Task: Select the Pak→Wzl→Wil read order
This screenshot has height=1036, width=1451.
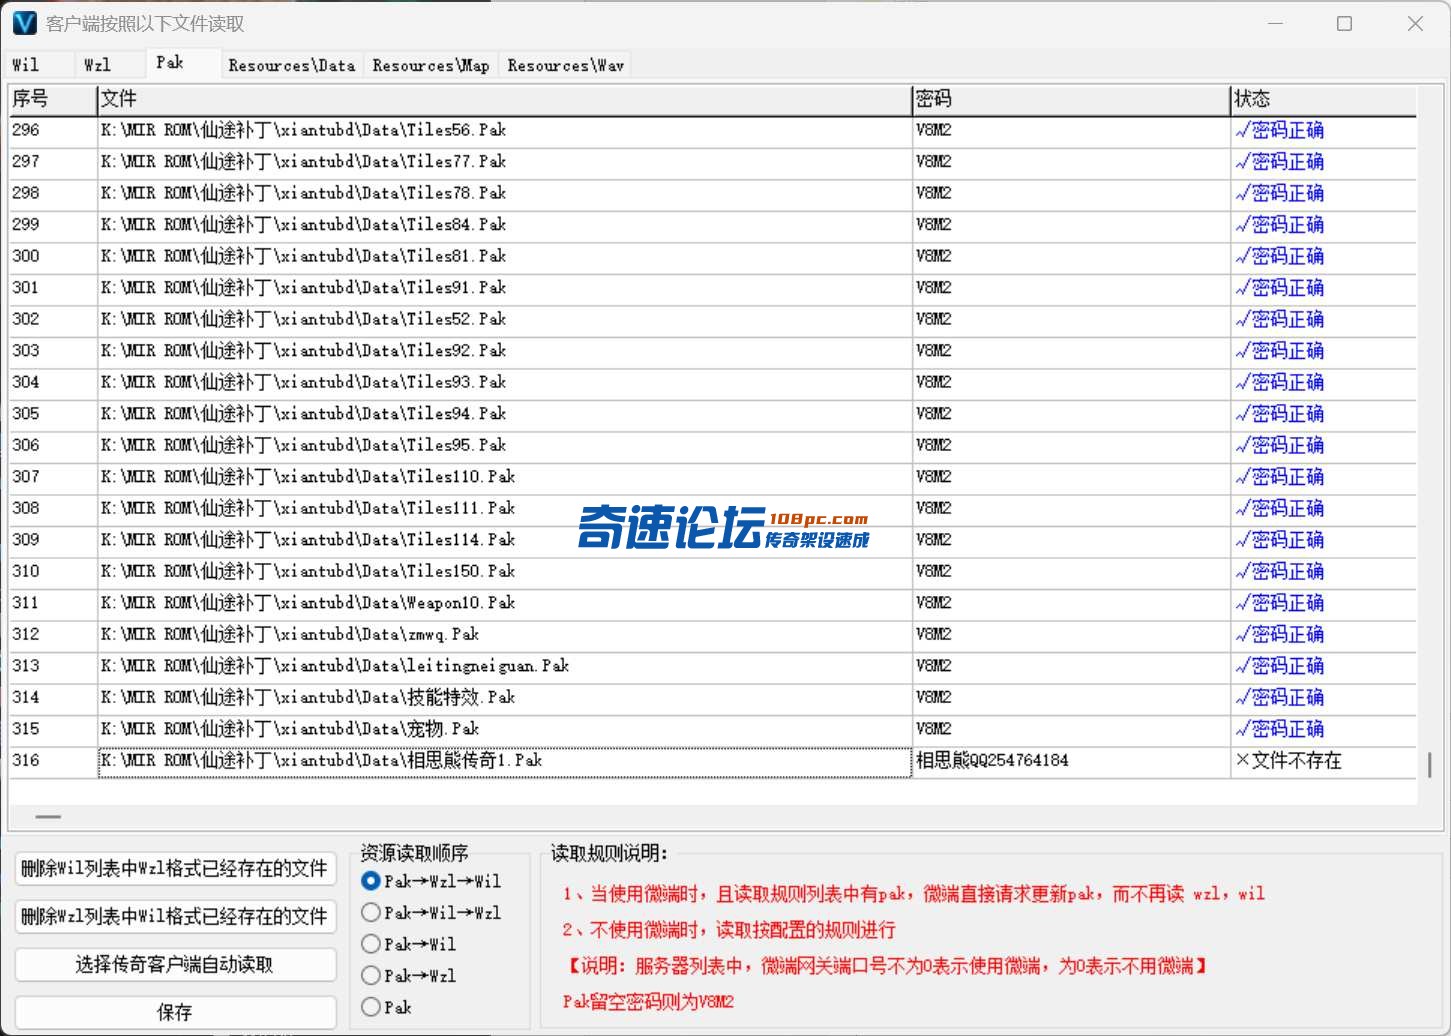Action: [431, 881]
